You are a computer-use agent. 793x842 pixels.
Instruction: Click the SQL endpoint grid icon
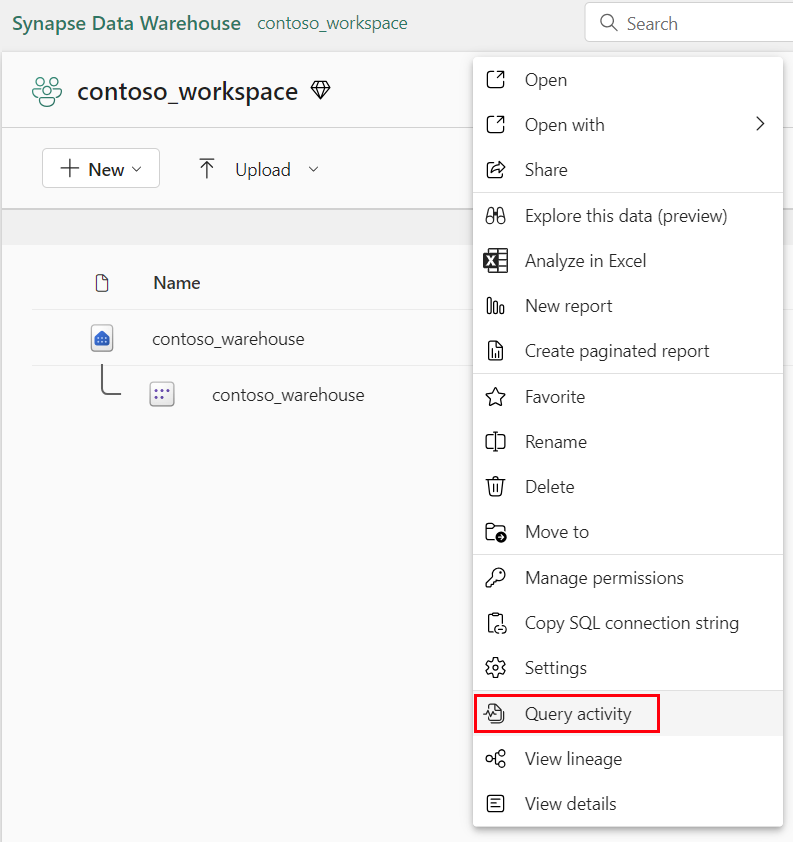tap(161, 394)
